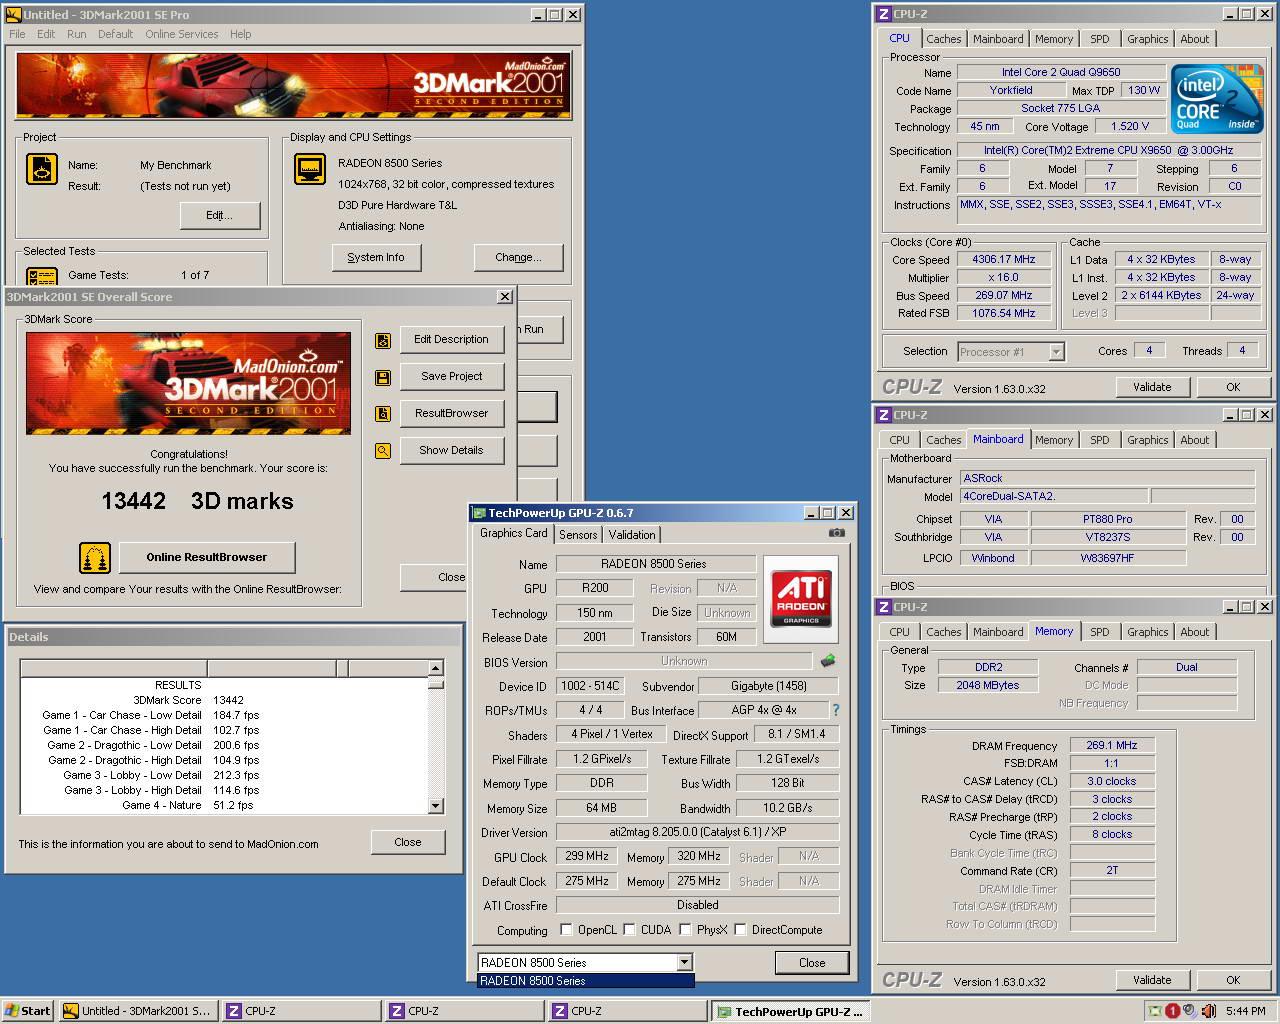1280x1024 pixels.
Task: Click TechPowerUp GPU-Z taskbar button
Action: pos(790,1011)
